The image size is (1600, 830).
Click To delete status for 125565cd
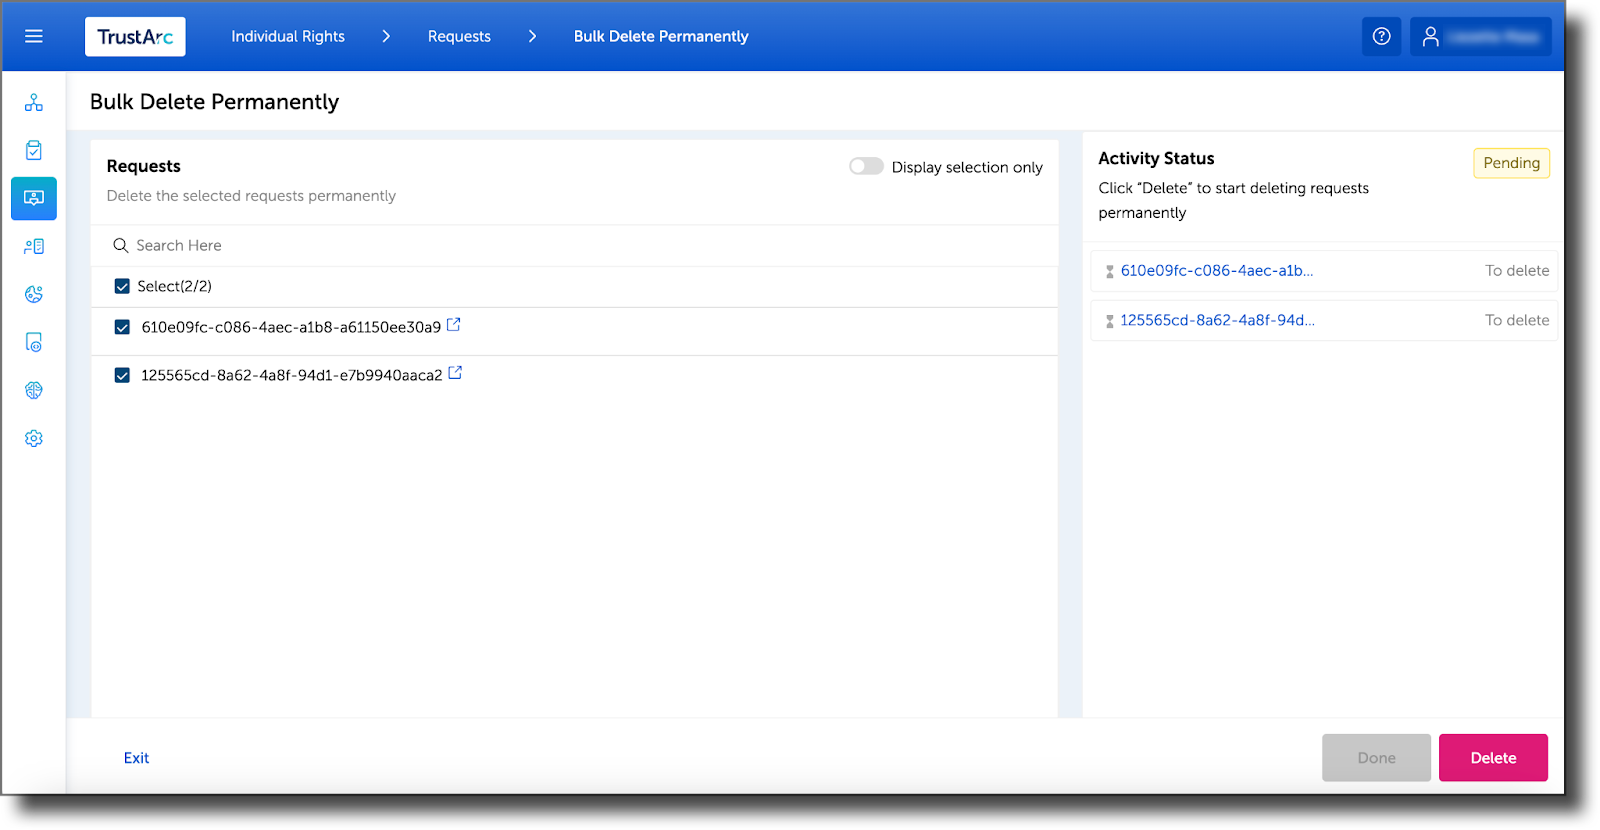coord(1517,320)
